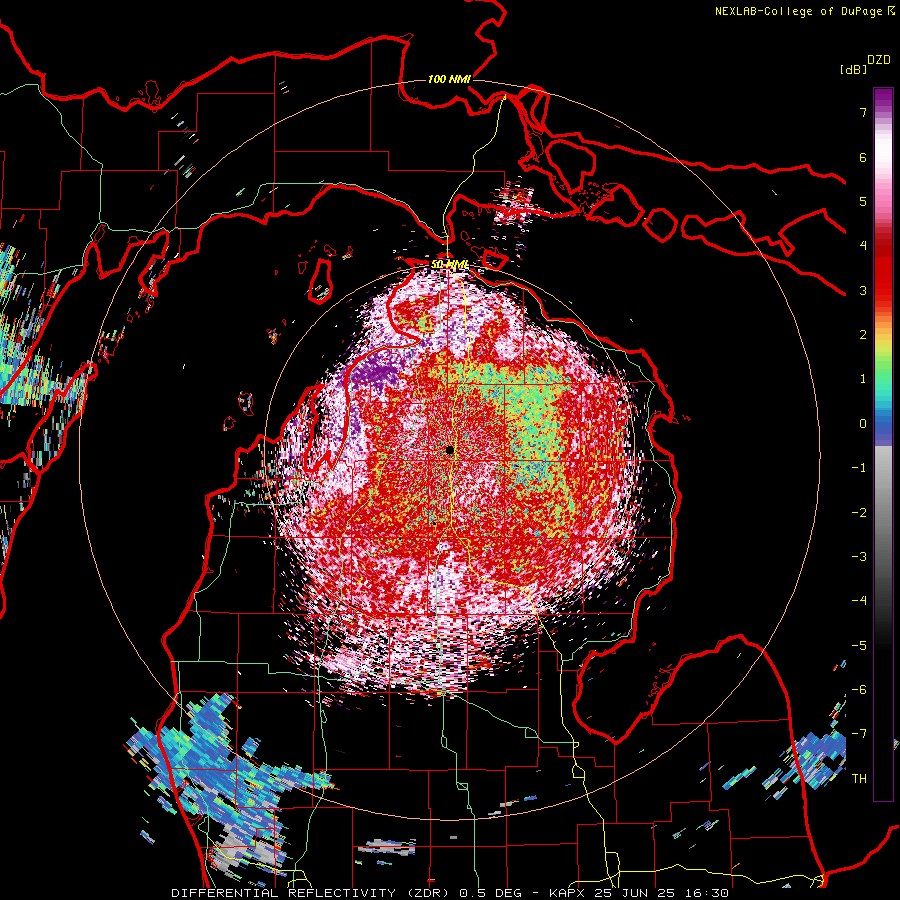This screenshot has height=900, width=900.
Task: Click the -6 value on color scale
Action: tap(859, 689)
